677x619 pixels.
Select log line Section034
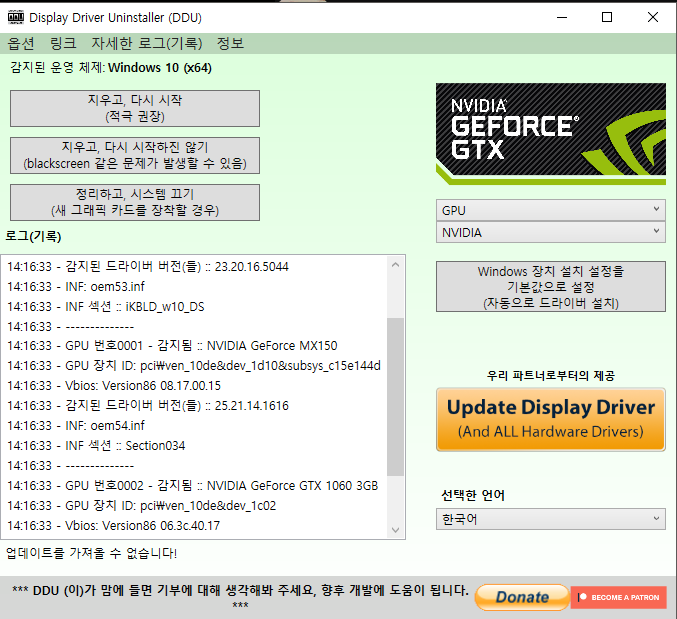coord(96,445)
